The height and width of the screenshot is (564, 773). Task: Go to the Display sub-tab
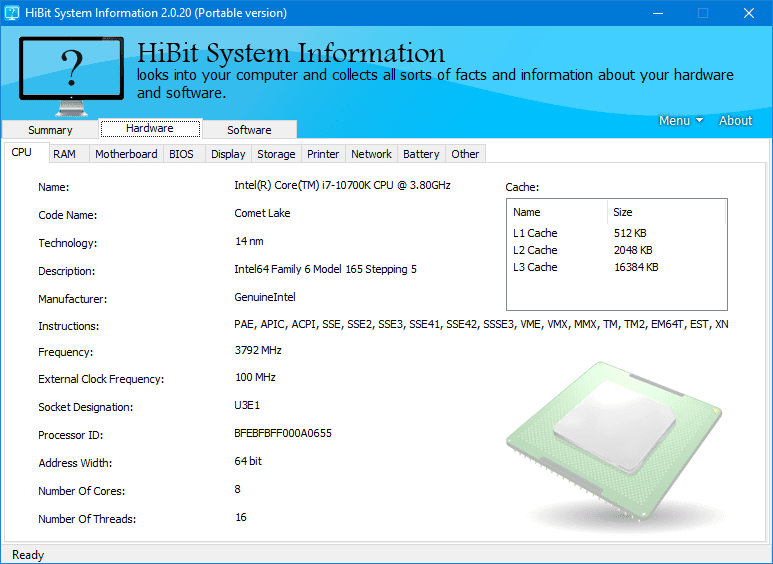228,154
